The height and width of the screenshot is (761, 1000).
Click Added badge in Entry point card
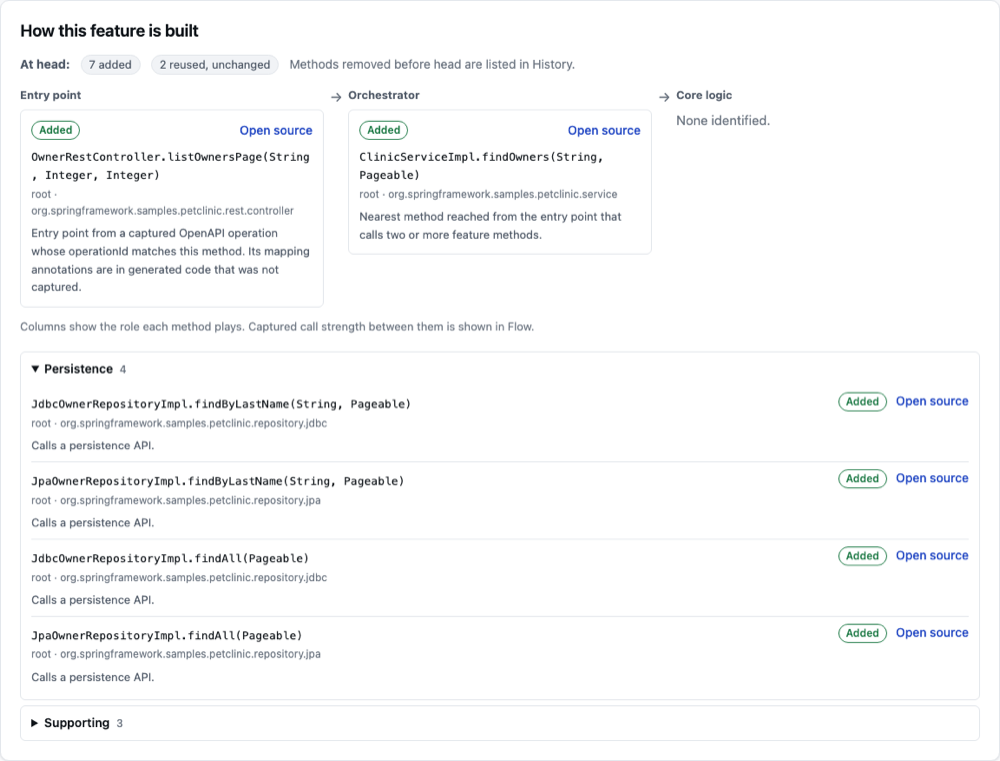coord(55,130)
